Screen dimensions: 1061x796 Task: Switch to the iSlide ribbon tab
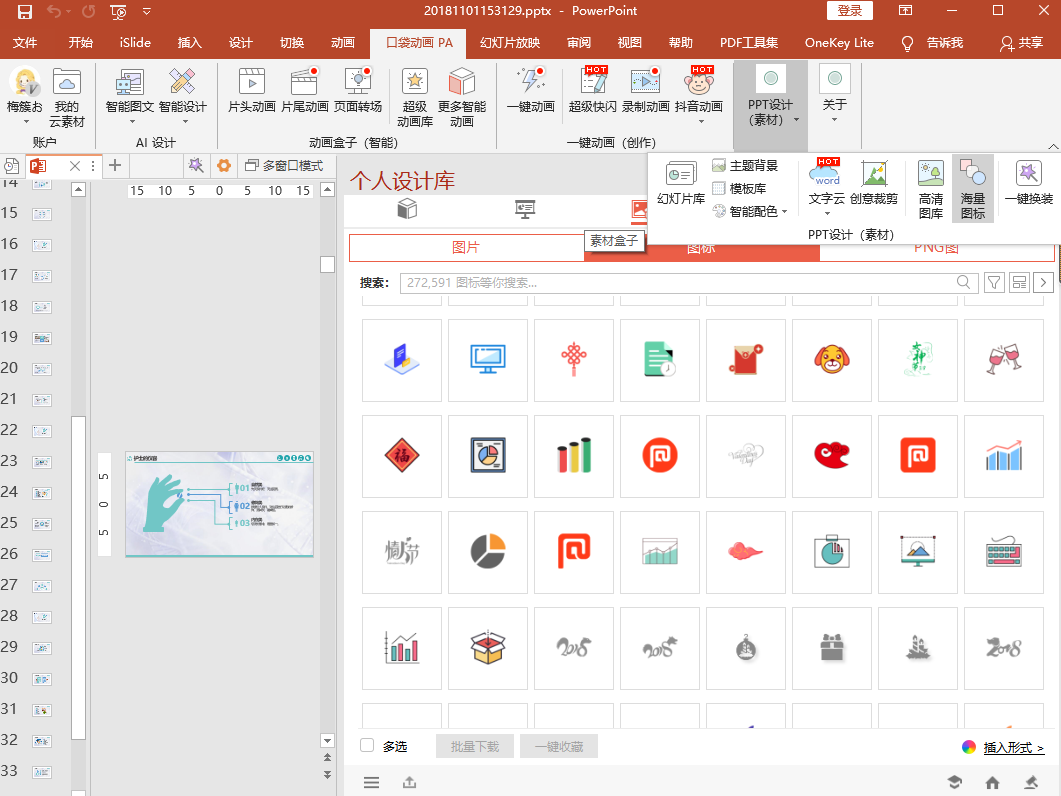135,43
